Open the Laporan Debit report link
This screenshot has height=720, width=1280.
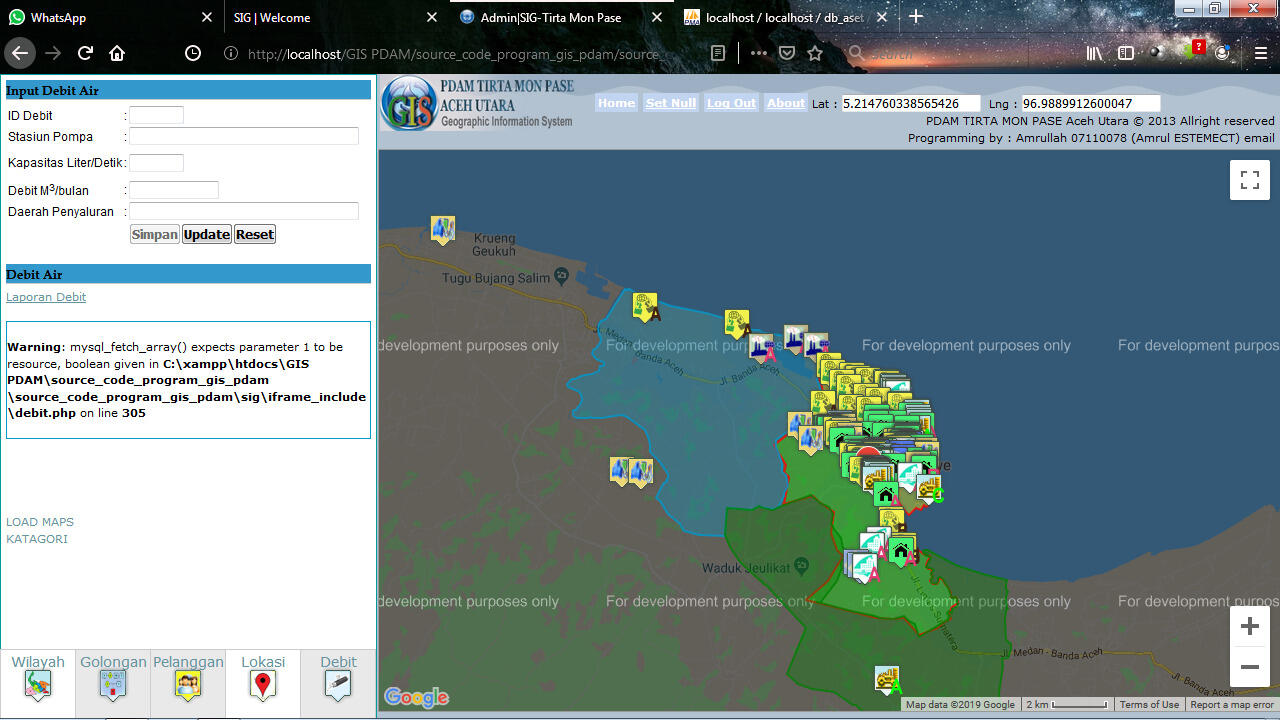(x=46, y=297)
